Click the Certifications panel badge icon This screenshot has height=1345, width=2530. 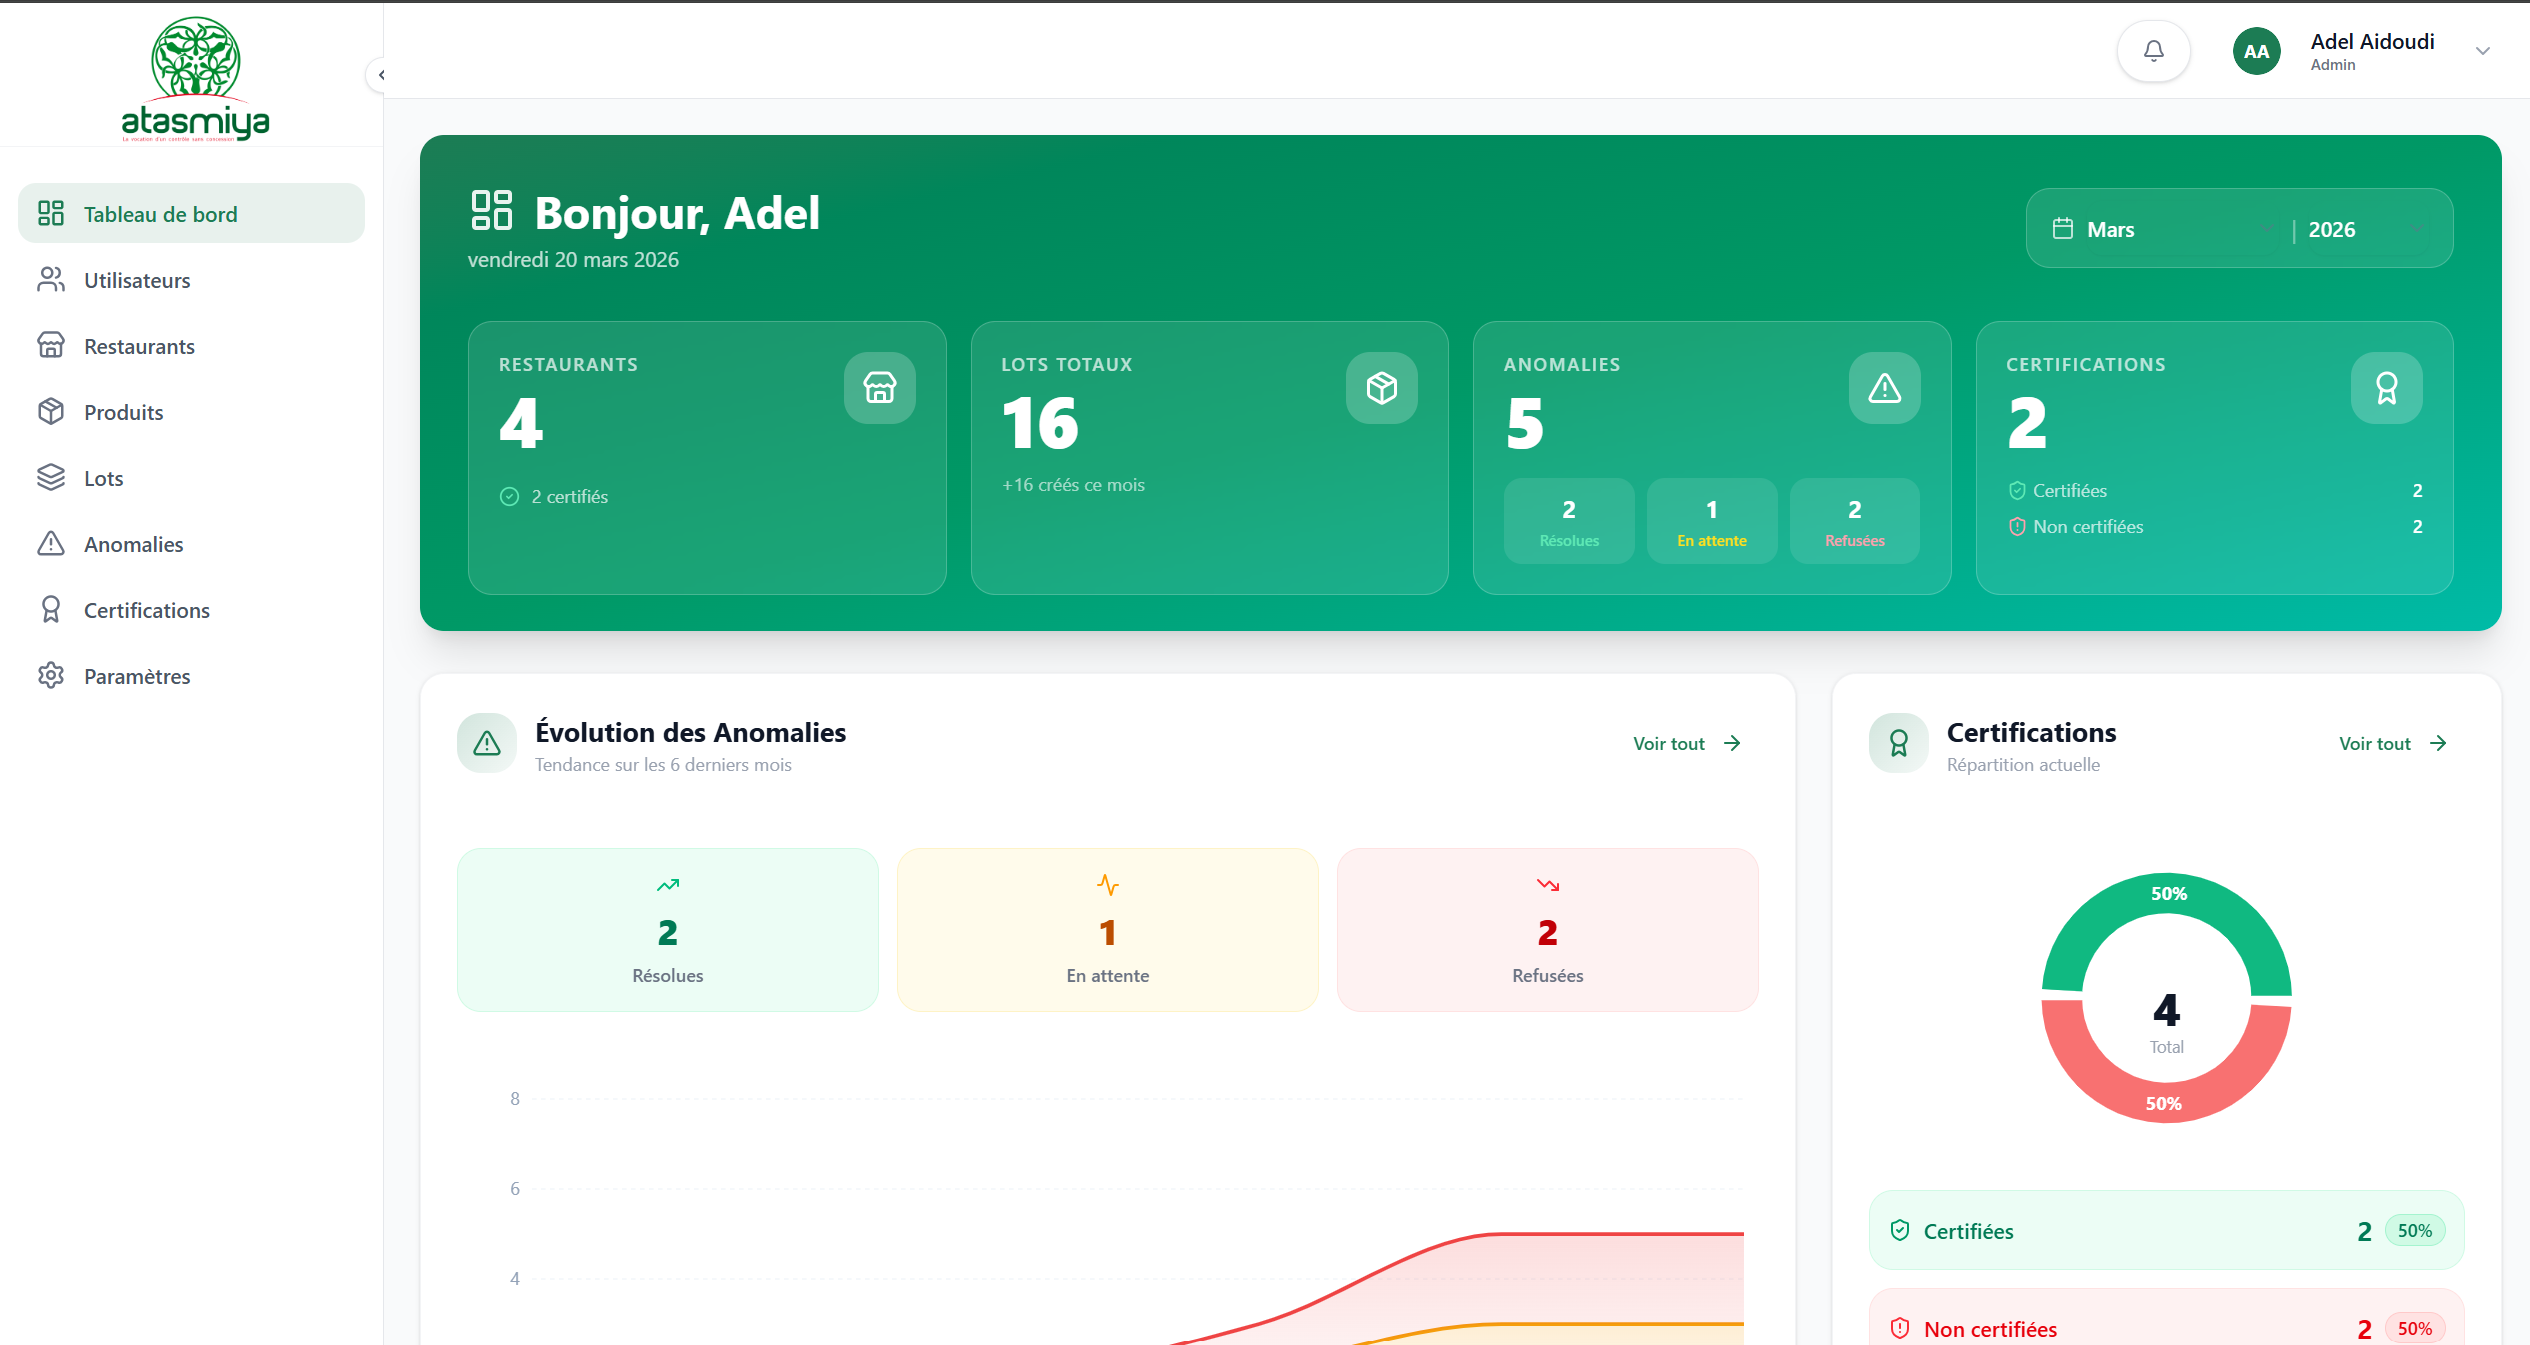click(1898, 743)
